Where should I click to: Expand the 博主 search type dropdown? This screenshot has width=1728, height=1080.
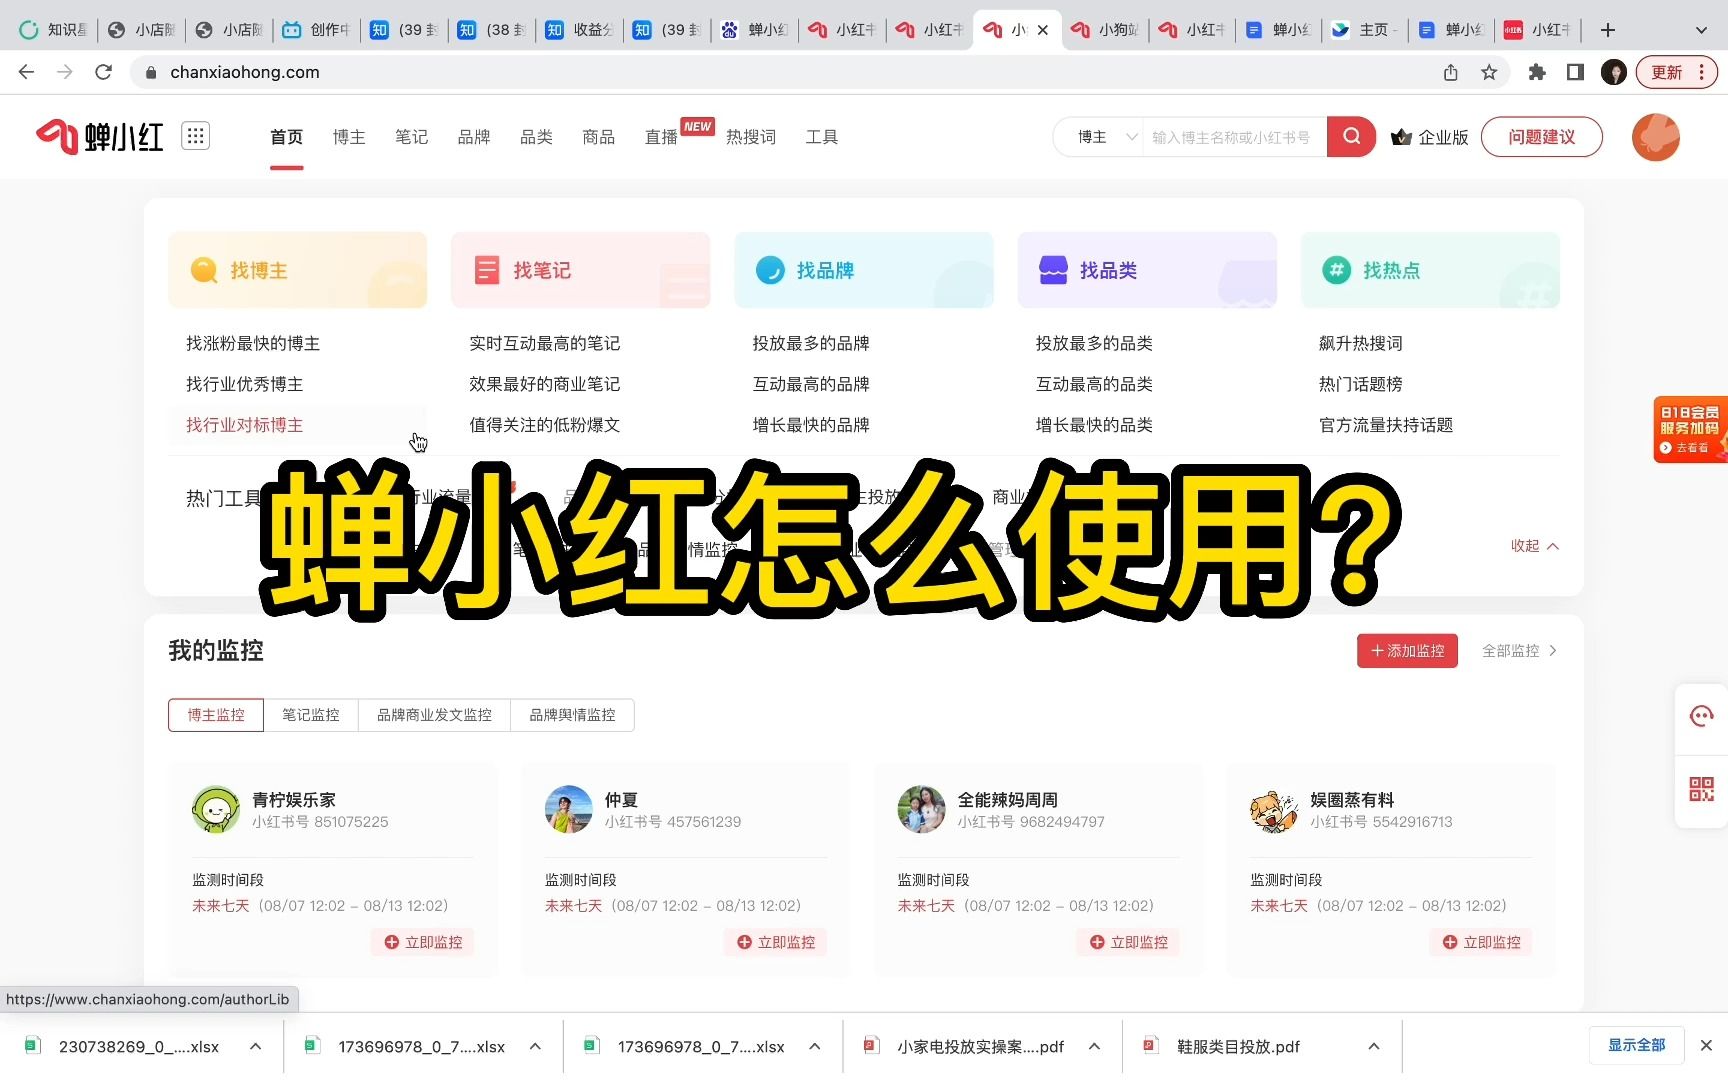tap(1106, 137)
